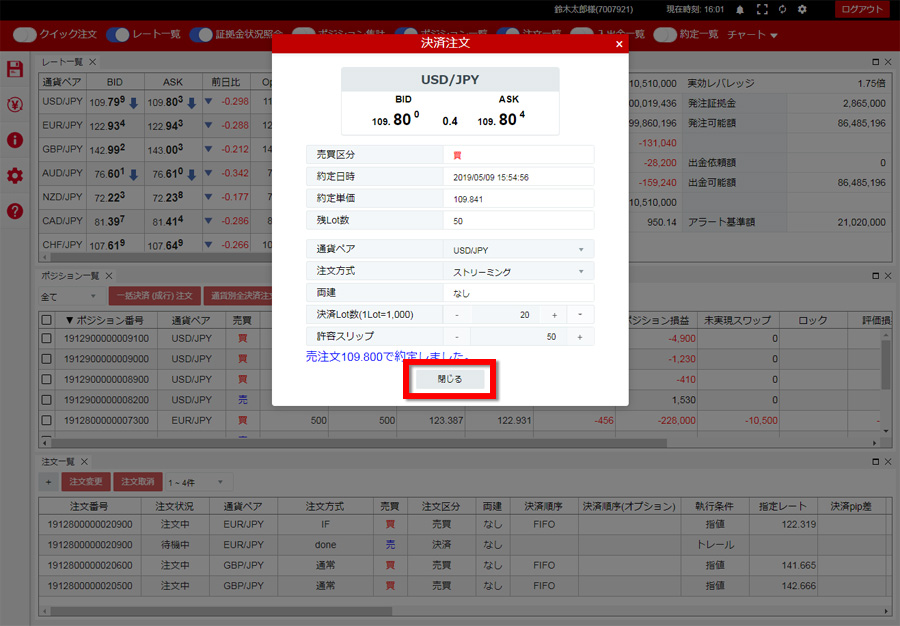The image size is (900, 626).
Task: Decrease 許容スリップ with minus button
Action: tap(457, 337)
